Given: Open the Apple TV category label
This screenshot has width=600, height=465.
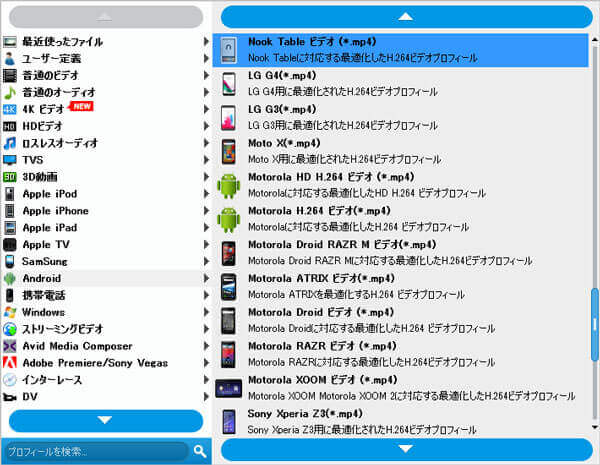Looking at the screenshot, I should [46, 245].
